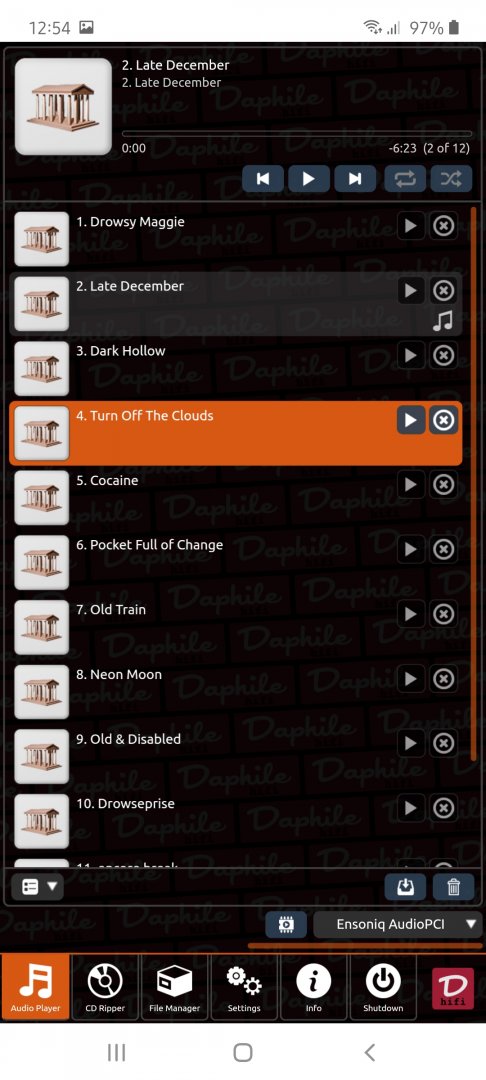Save playlist with download icon
This screenshot has height=1080, width=486.
tap(405, 886)
